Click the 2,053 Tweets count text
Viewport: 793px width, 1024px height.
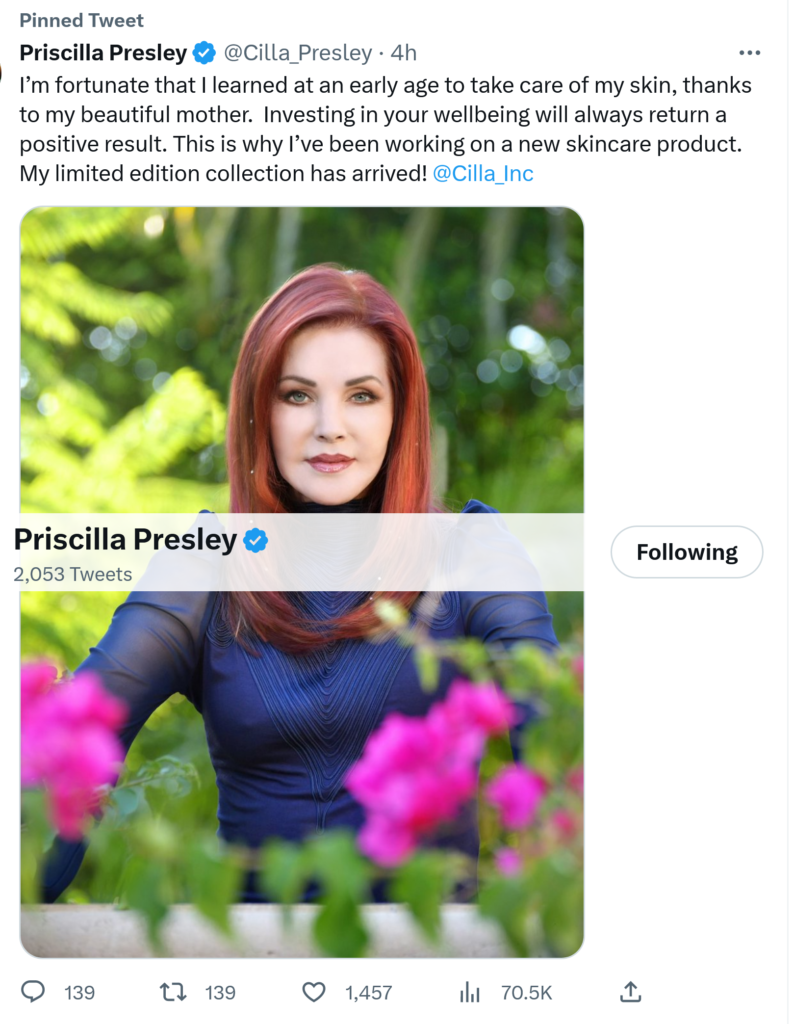(73, 575)
